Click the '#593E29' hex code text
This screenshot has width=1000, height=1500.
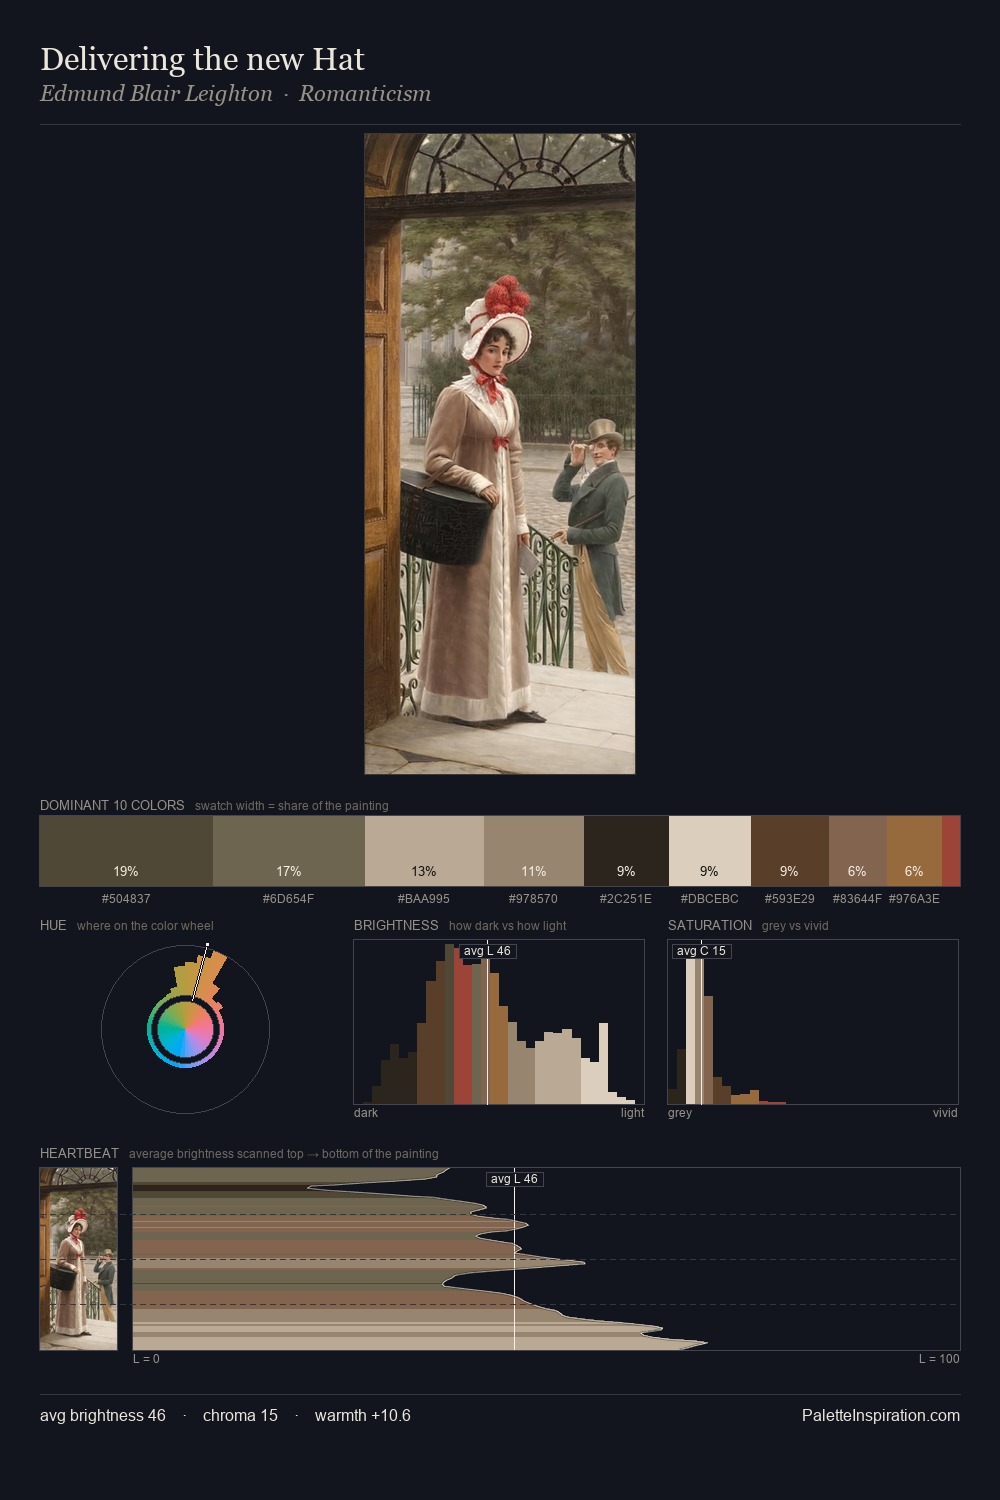[790, 899]
